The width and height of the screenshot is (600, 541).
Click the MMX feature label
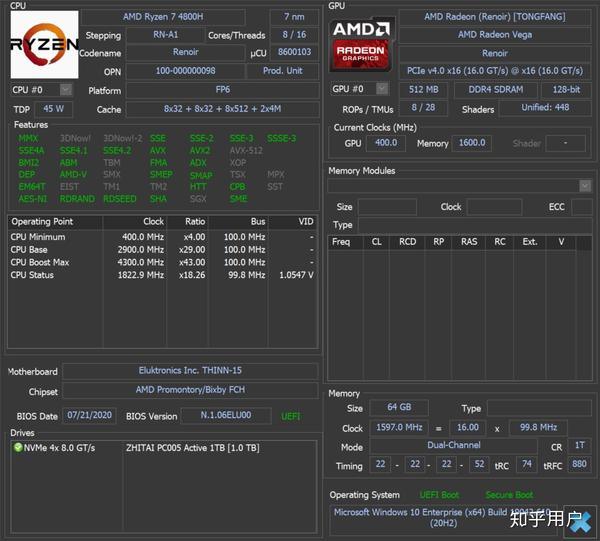pos(28,139)
